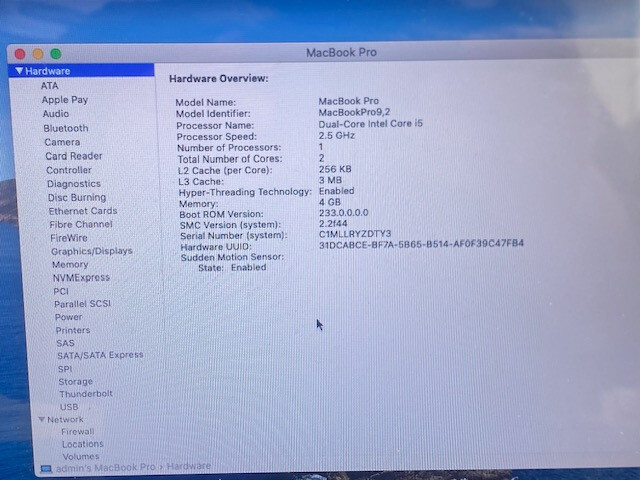Image resolution: width=640 pixels, height=480 pixels.
Task: Click admin's MacBook Pro in path bar
Action: [x=105, y=468]
